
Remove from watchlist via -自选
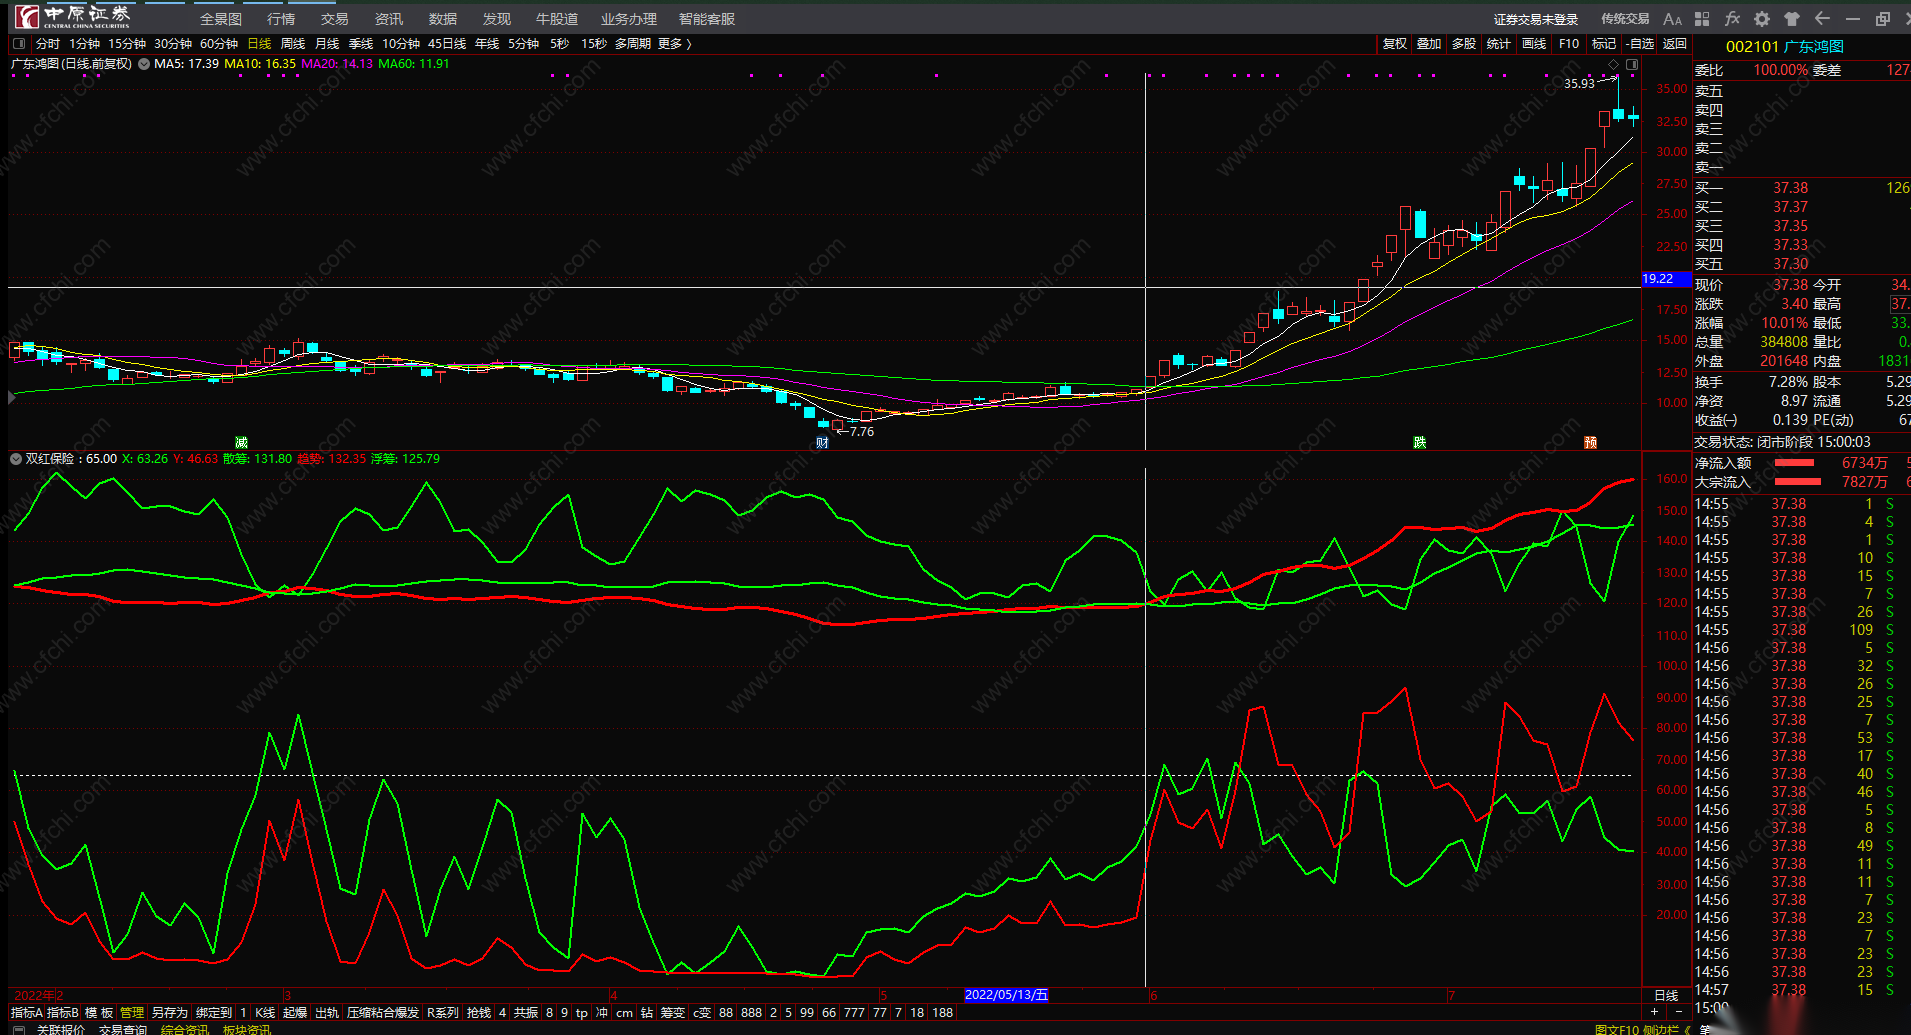click(1640, 44)
